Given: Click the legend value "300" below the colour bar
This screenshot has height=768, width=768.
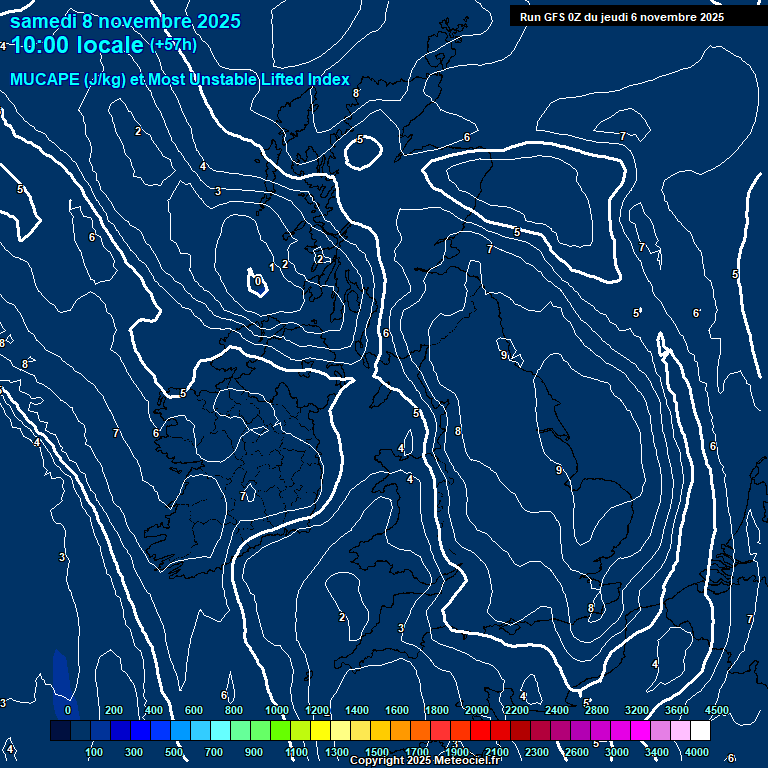Looking at the screenshot, I should (134, 752).
